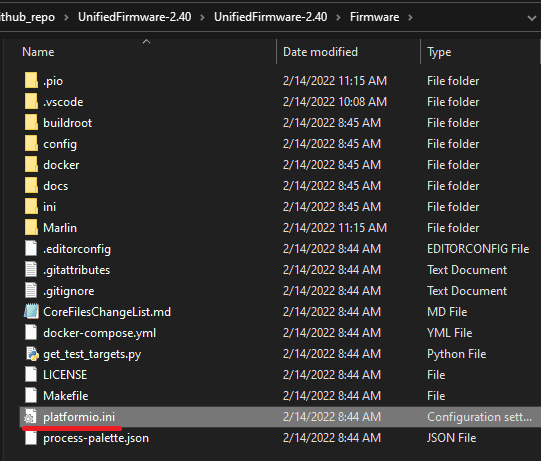Open the chevron after Firmware breadcrumb

click(x=410, y=17)
